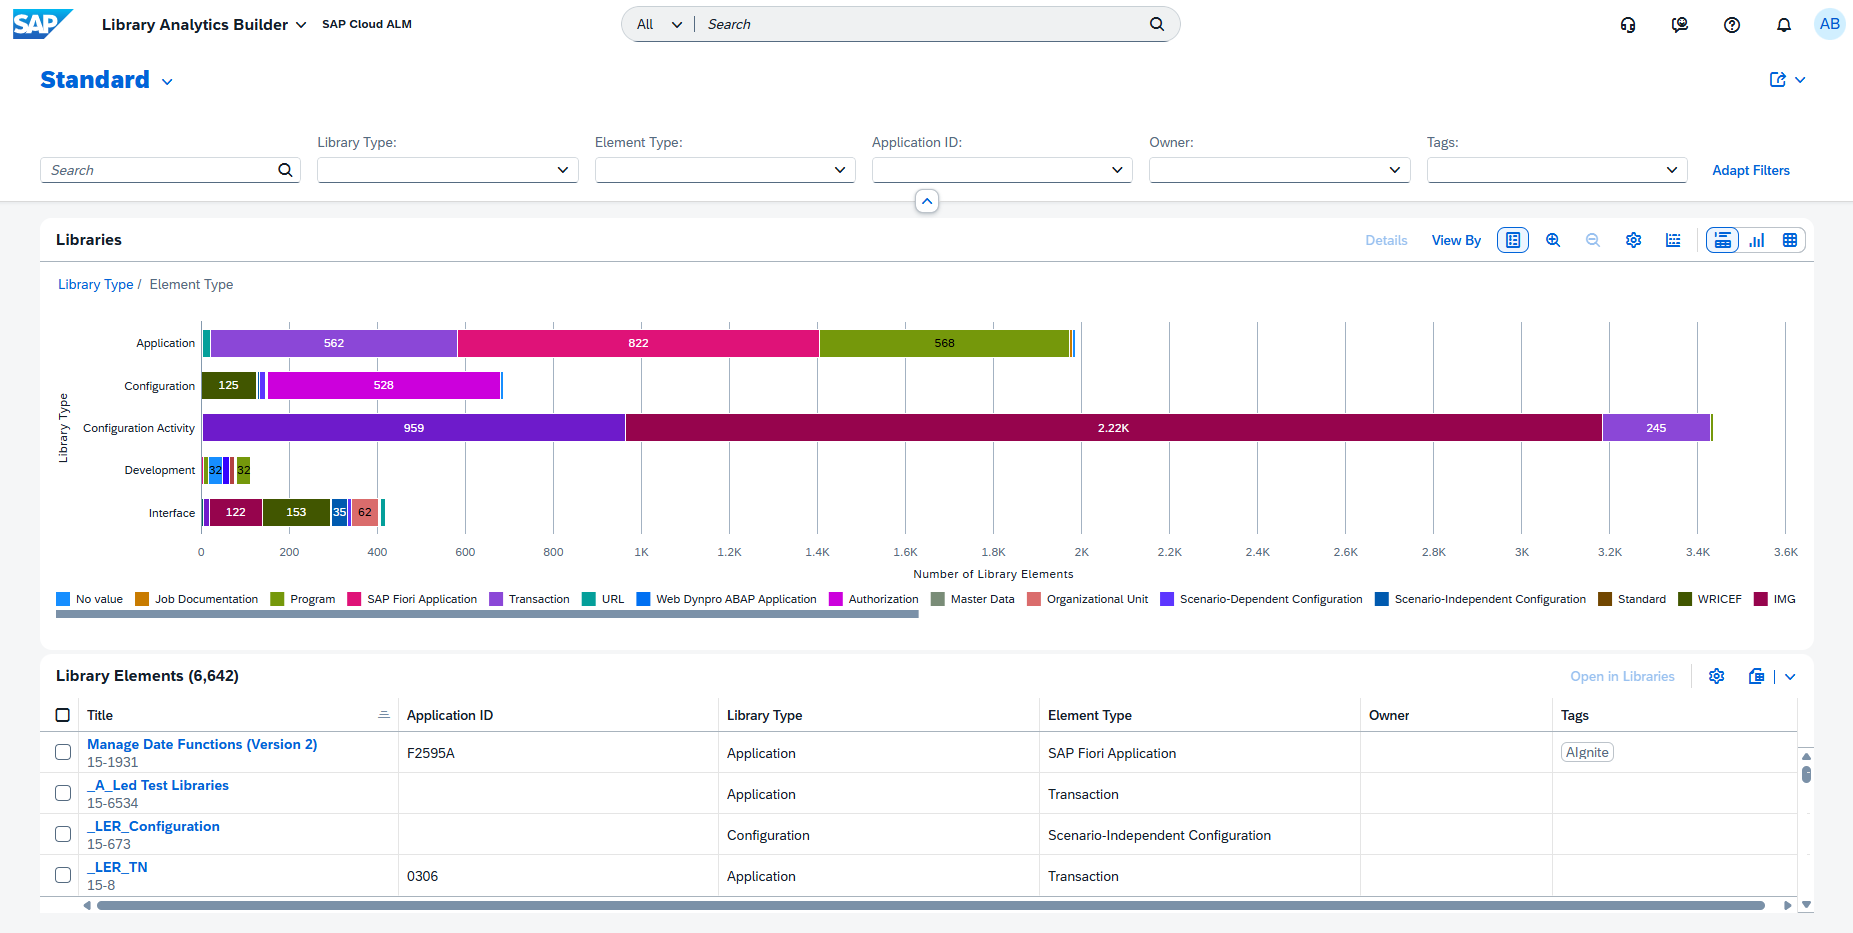1853x933 pixels.
Task: Open Library Elements table settings gear
Action: (1717, 676)
